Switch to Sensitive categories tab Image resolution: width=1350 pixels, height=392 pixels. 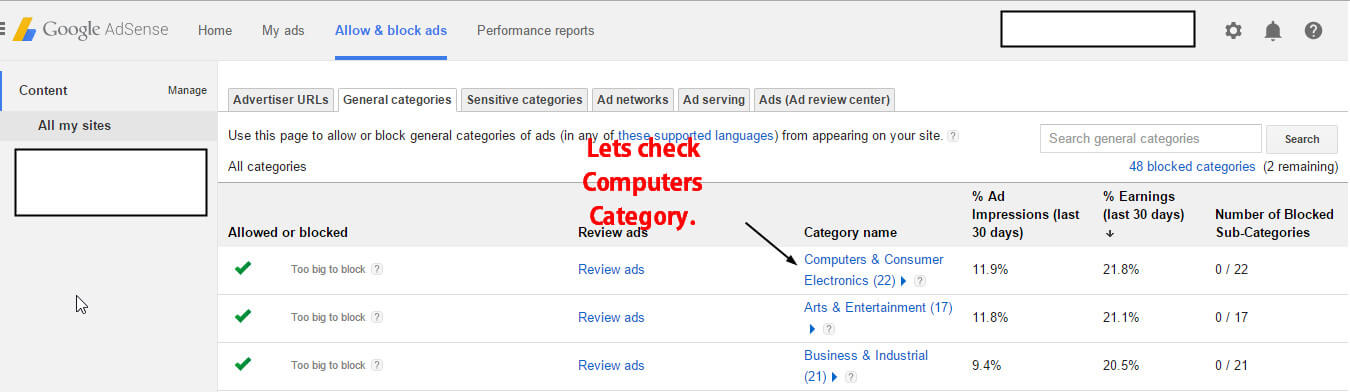tap(524, 100)
